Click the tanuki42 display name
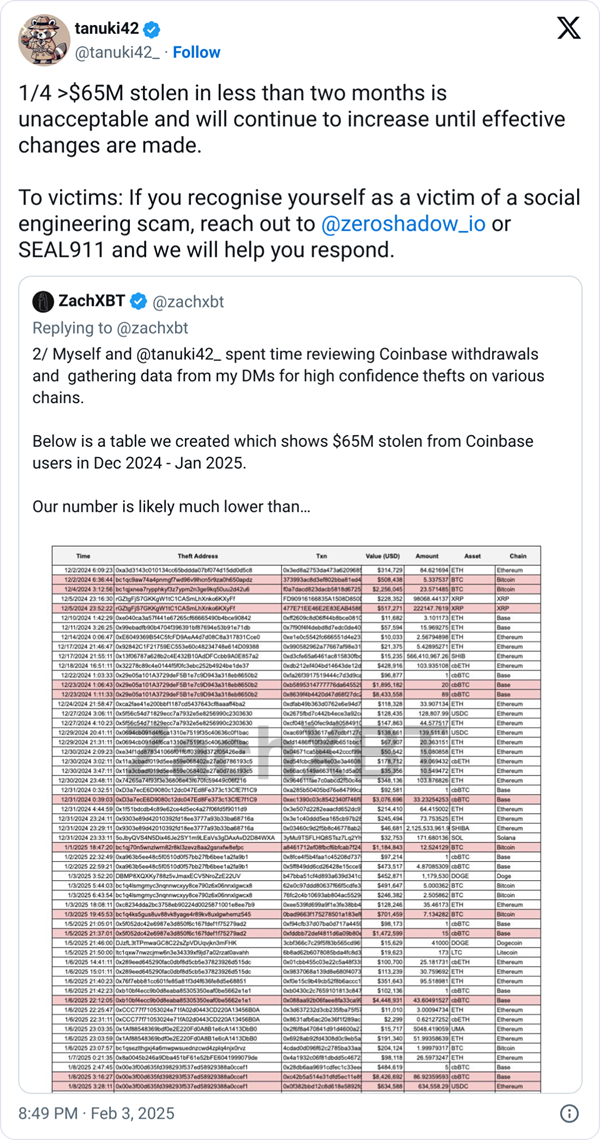The image size is (600, 1140). point(108,30)
